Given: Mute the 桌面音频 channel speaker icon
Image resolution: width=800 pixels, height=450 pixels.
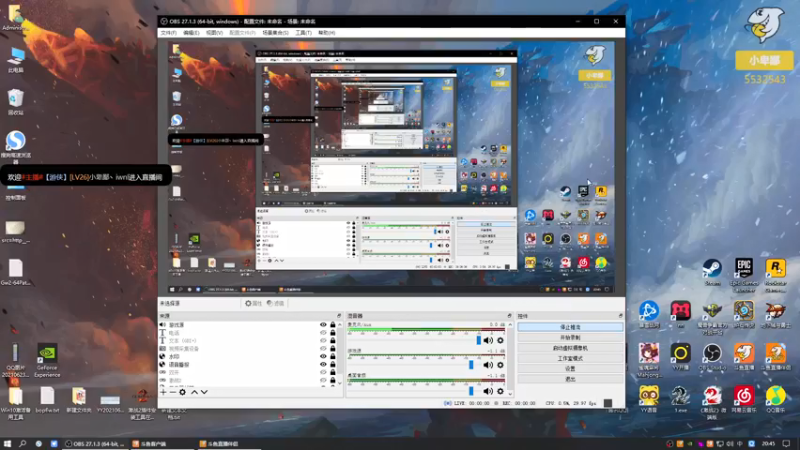Looking at the screenshot, I should point(488,391).
